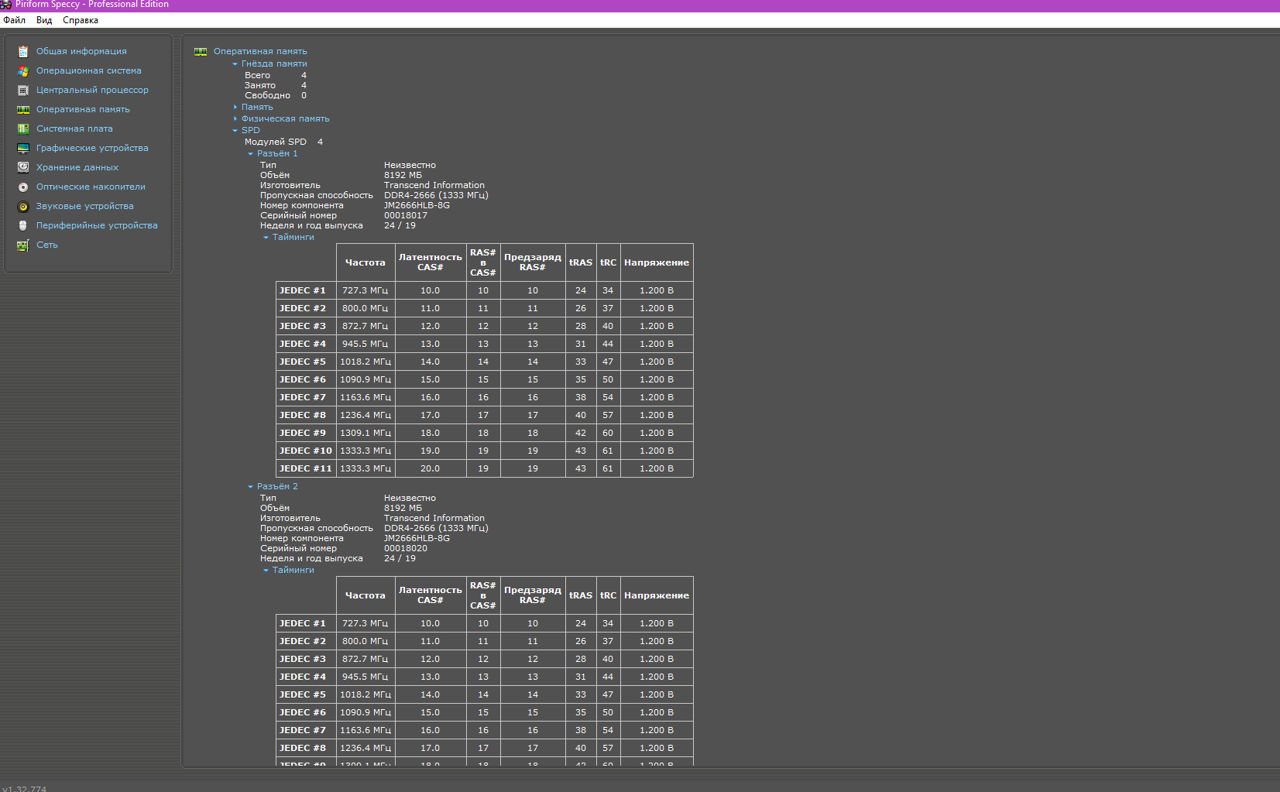Click the Частота column header in first table
This screenshot has height=792, width=1280.
(365, 263)
